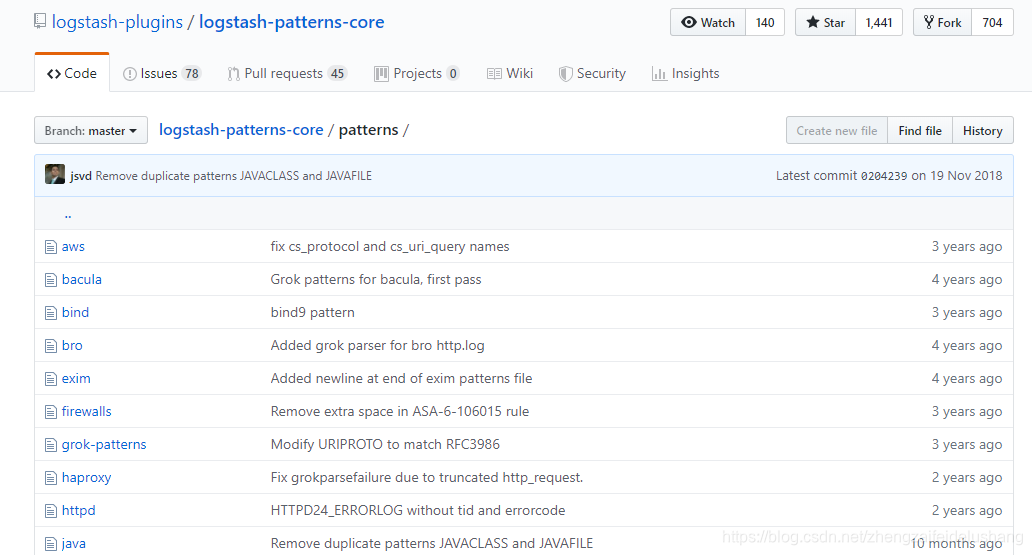Click the file icon beside firewalls
Image resolution: width=1032 pixels, height=555 pixels.
51,412
